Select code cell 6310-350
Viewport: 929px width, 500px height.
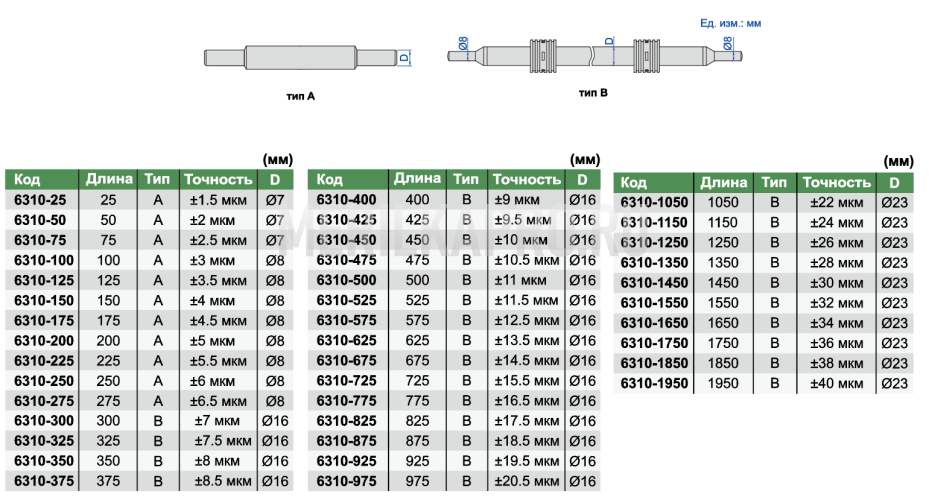pyautogui.click(x=41, y=461)
